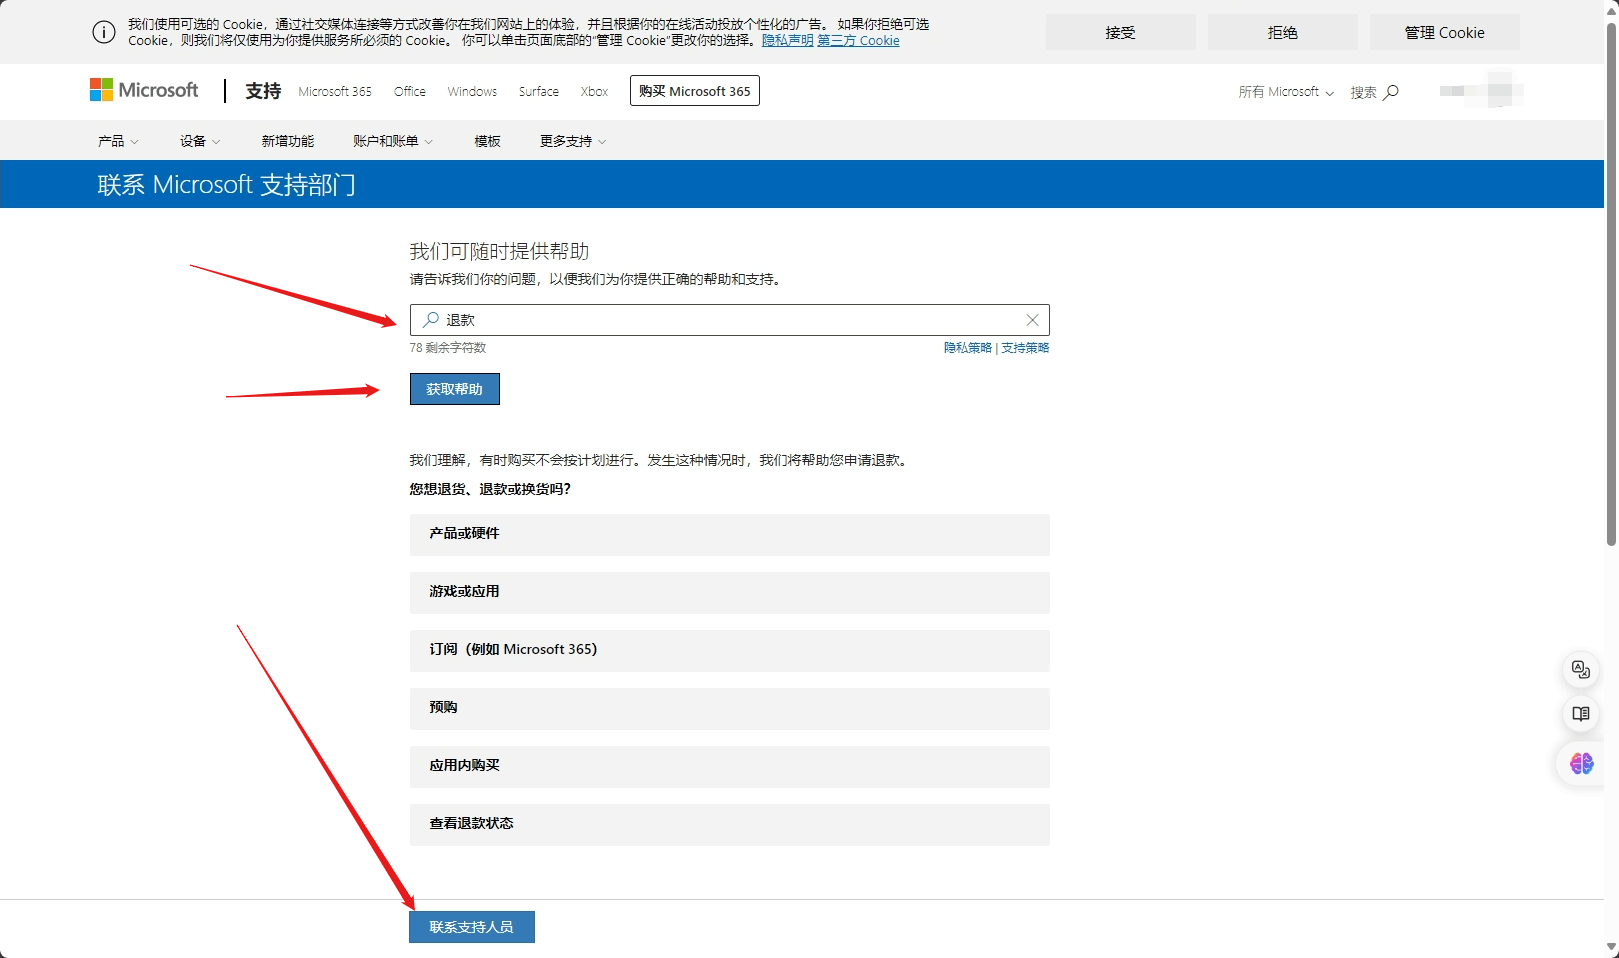Expand the 预购 option
Image resolution: width=1619 pixels, height=958 pixels.
730,708
